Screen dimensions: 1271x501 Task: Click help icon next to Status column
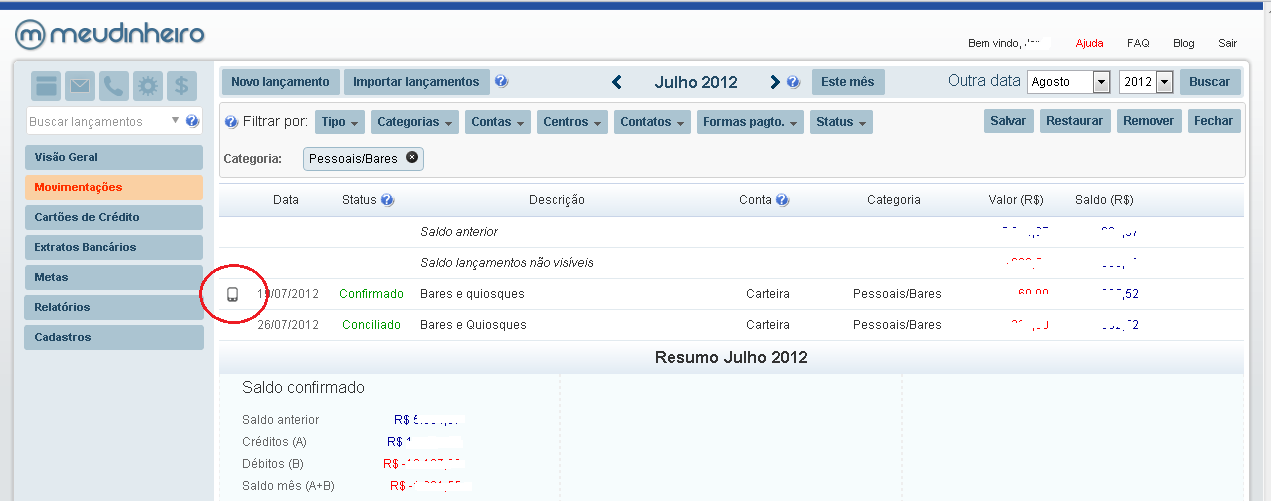click(x=387, y=200)
